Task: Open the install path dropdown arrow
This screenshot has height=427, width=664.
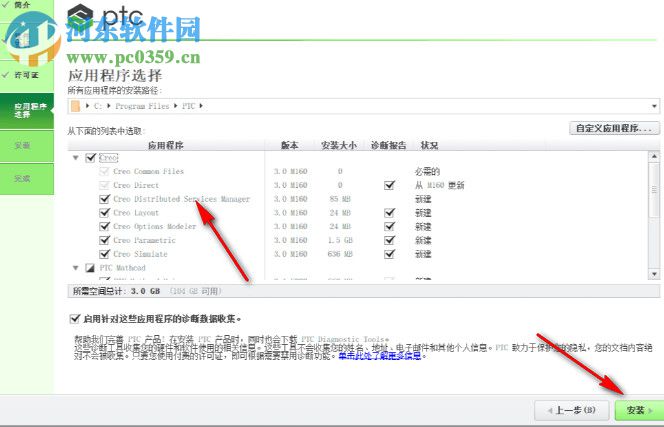Action: pyautogui.click(x=654, y=106)
